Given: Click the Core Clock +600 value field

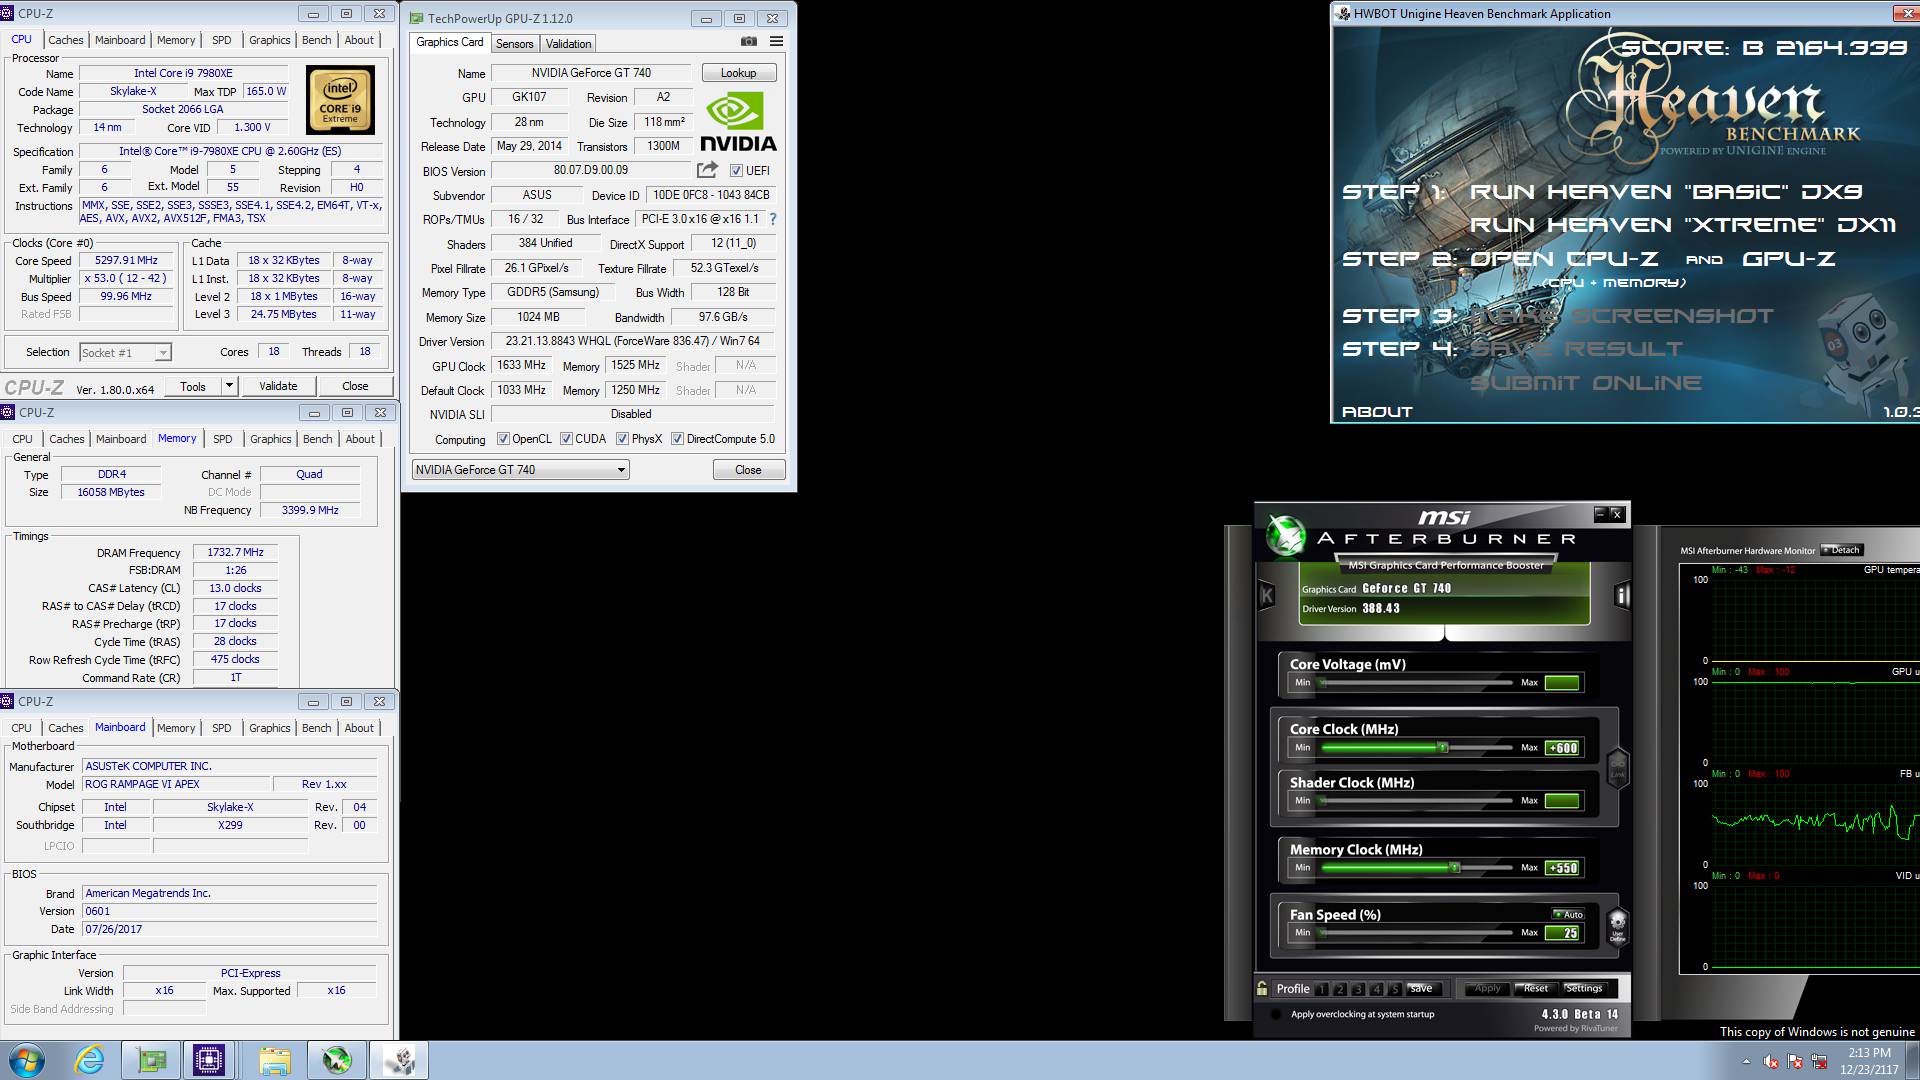Looking at the screenshot, I should [x=1562, y=748].
